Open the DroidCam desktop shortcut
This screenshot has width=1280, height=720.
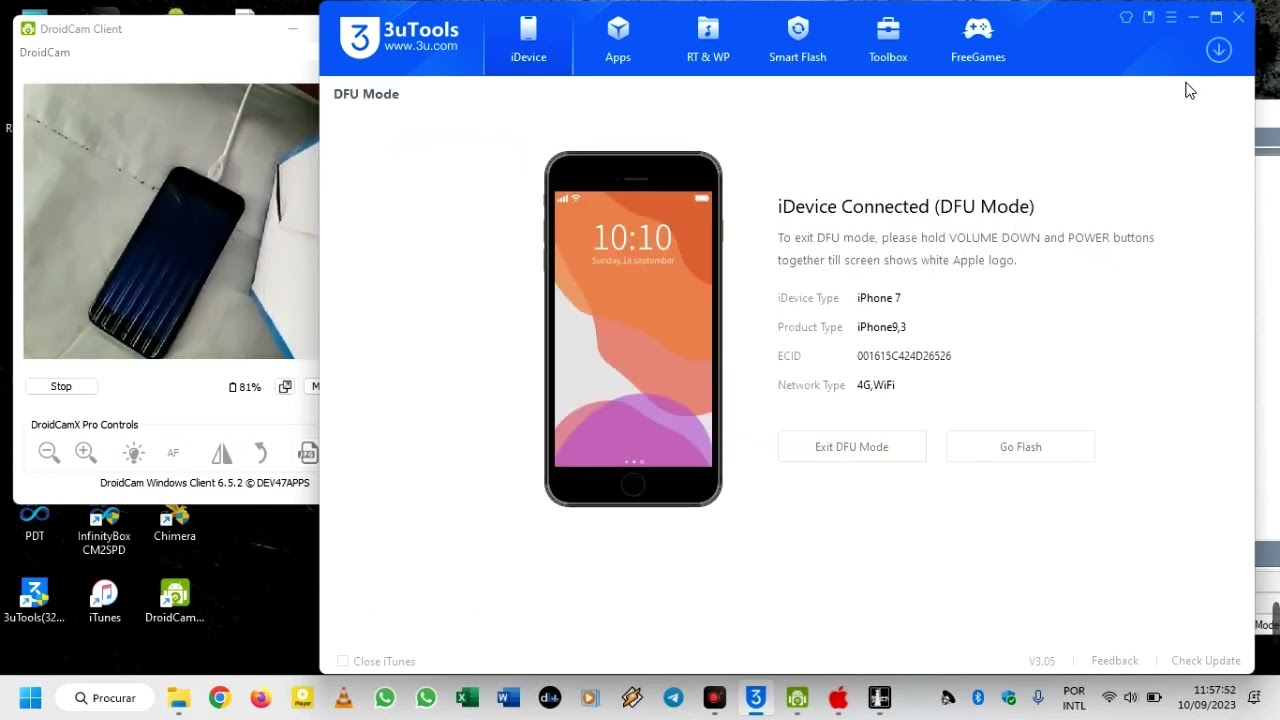pos(174,601)
